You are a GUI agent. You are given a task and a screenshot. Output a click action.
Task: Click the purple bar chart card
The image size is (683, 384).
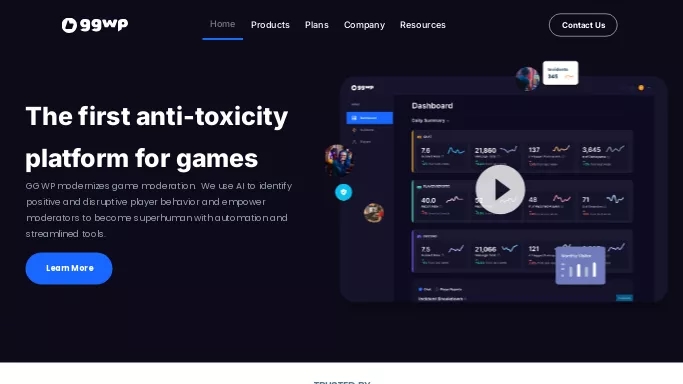coord(580,266)
